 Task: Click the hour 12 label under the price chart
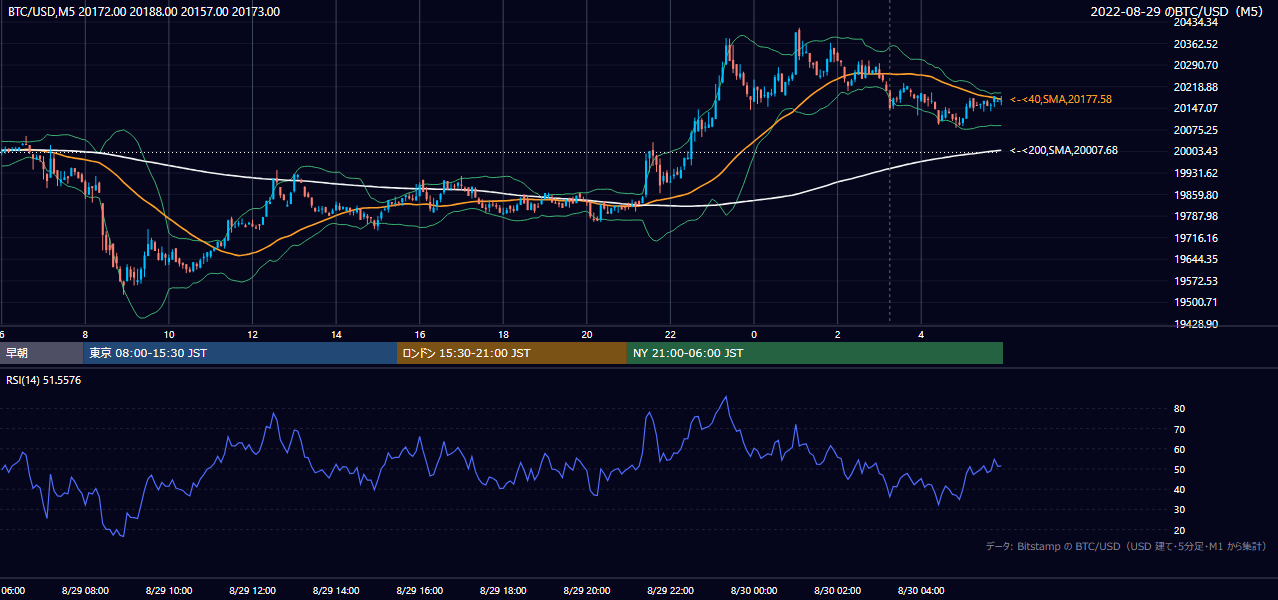pyautogui.click(x=253, y=334)
